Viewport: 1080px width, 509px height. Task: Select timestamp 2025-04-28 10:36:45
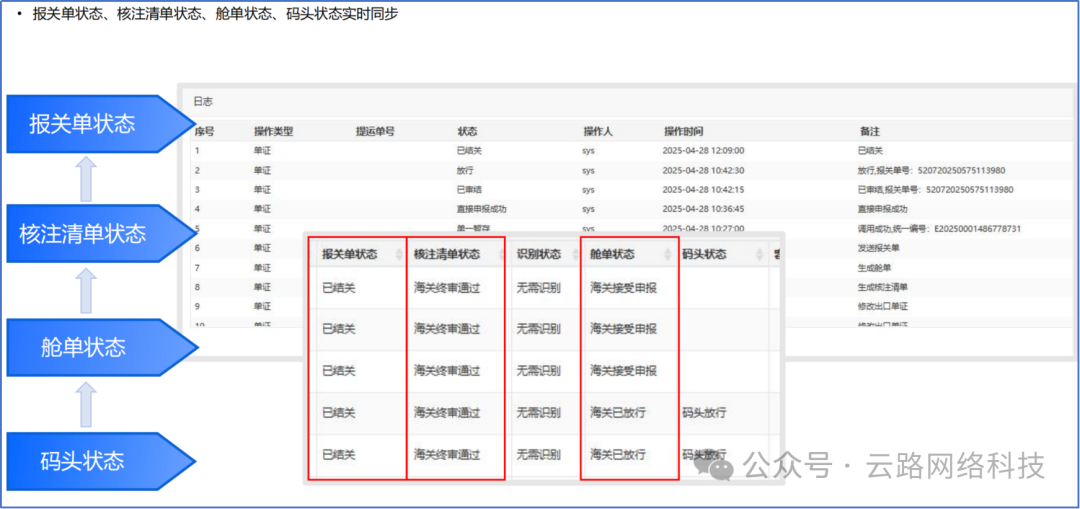click(703, 209)
